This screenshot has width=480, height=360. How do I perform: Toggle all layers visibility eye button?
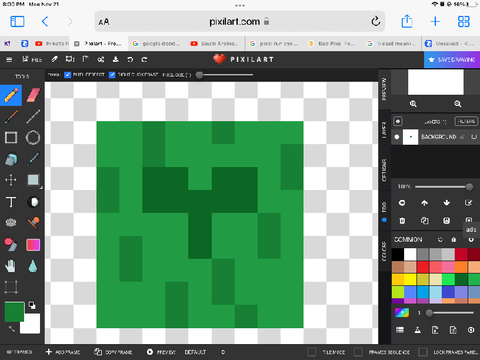point(398,121)
